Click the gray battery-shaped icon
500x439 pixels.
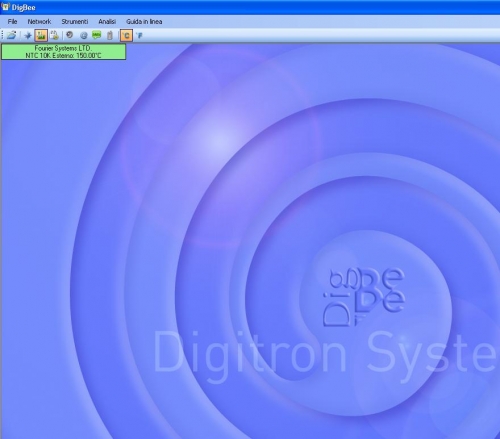click(110, 35)
